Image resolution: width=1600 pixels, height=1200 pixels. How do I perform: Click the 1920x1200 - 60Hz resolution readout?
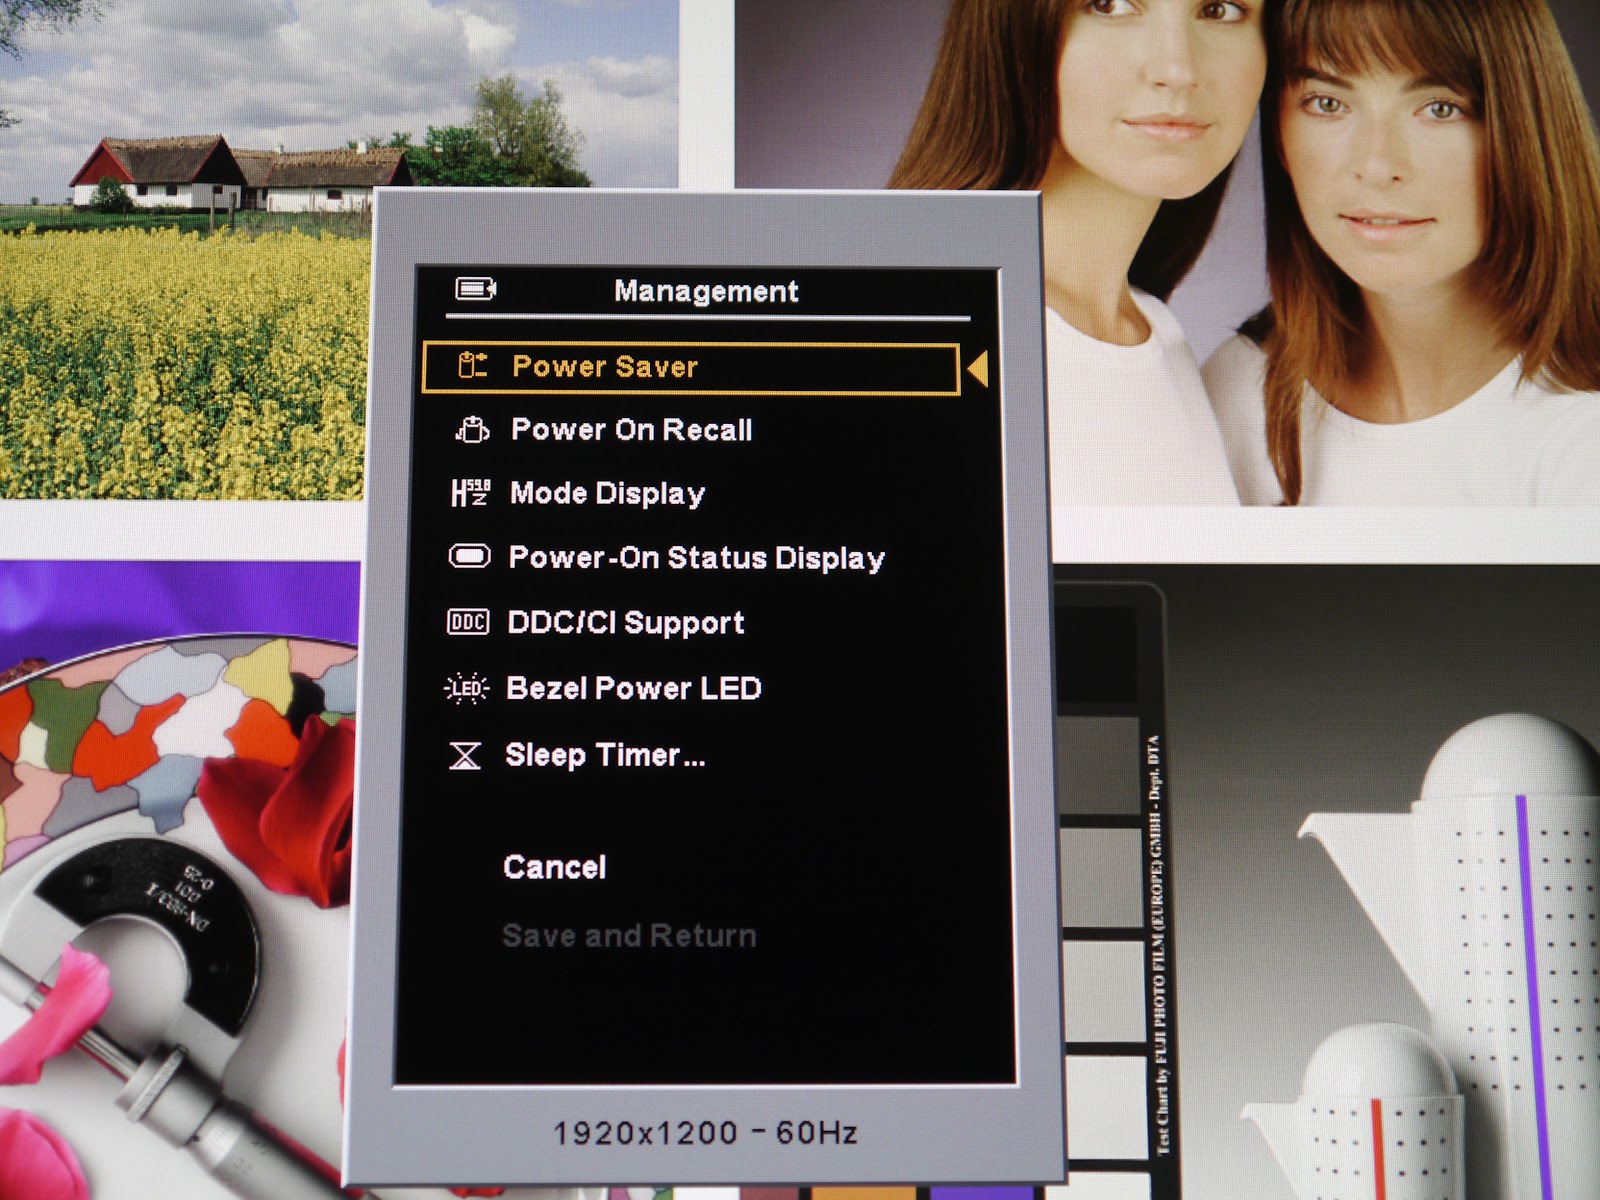pyautogui.click(x=706, y=1133)
